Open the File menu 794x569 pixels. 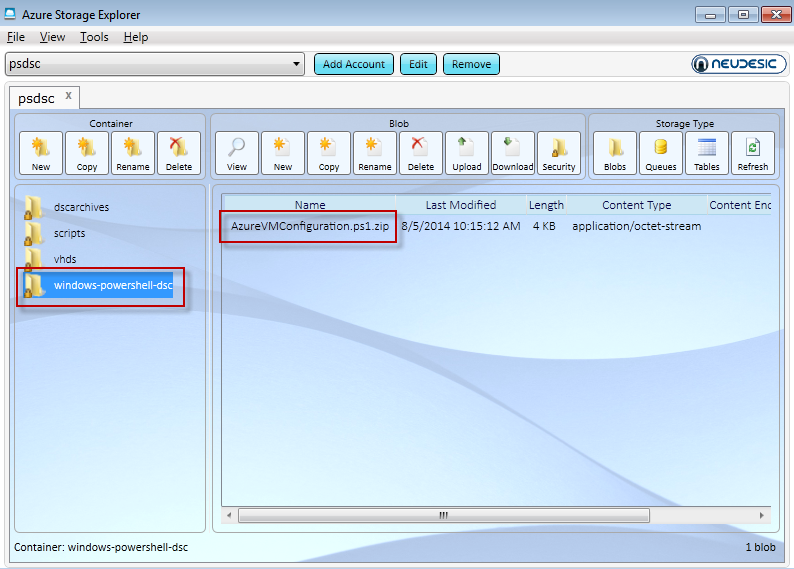[x=16, y=37]
